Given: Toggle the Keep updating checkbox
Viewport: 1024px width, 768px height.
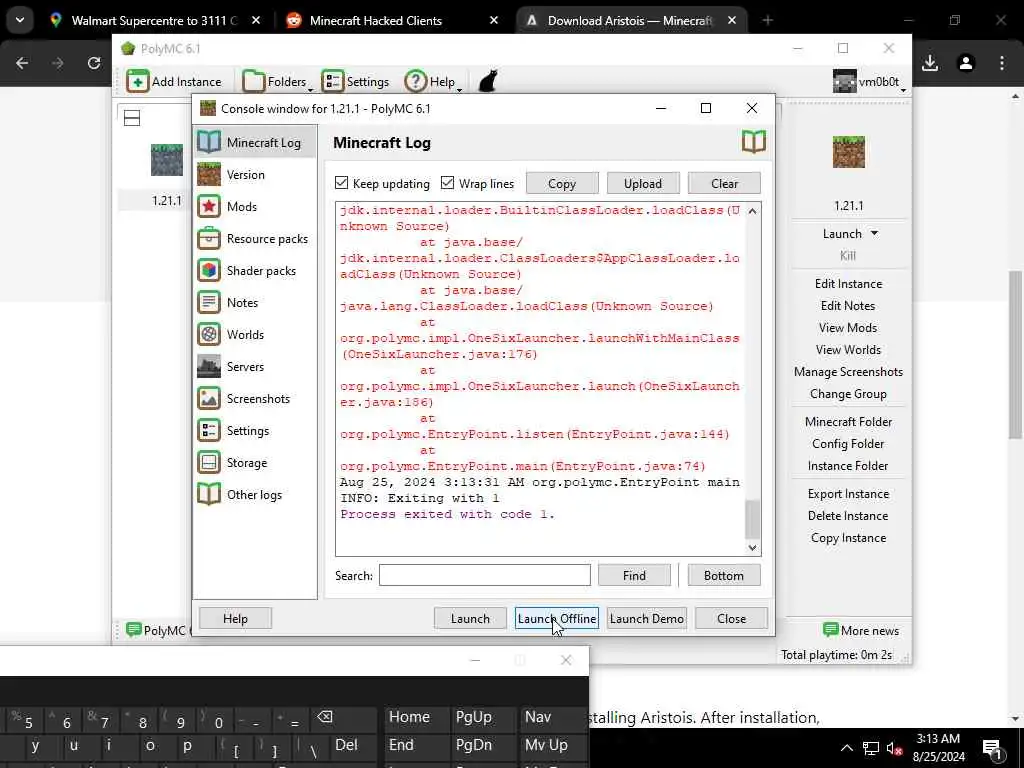Looking at the screenshot, I should tap(342, 183).
